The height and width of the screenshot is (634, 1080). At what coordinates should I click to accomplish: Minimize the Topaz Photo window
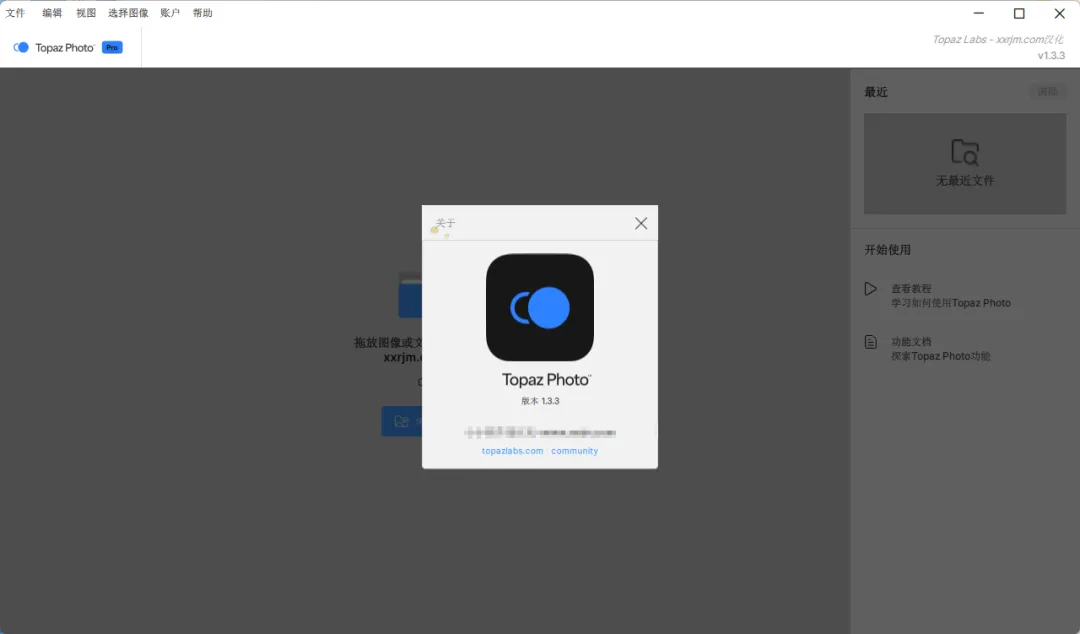pyautogui.click(x=979, y=13)
